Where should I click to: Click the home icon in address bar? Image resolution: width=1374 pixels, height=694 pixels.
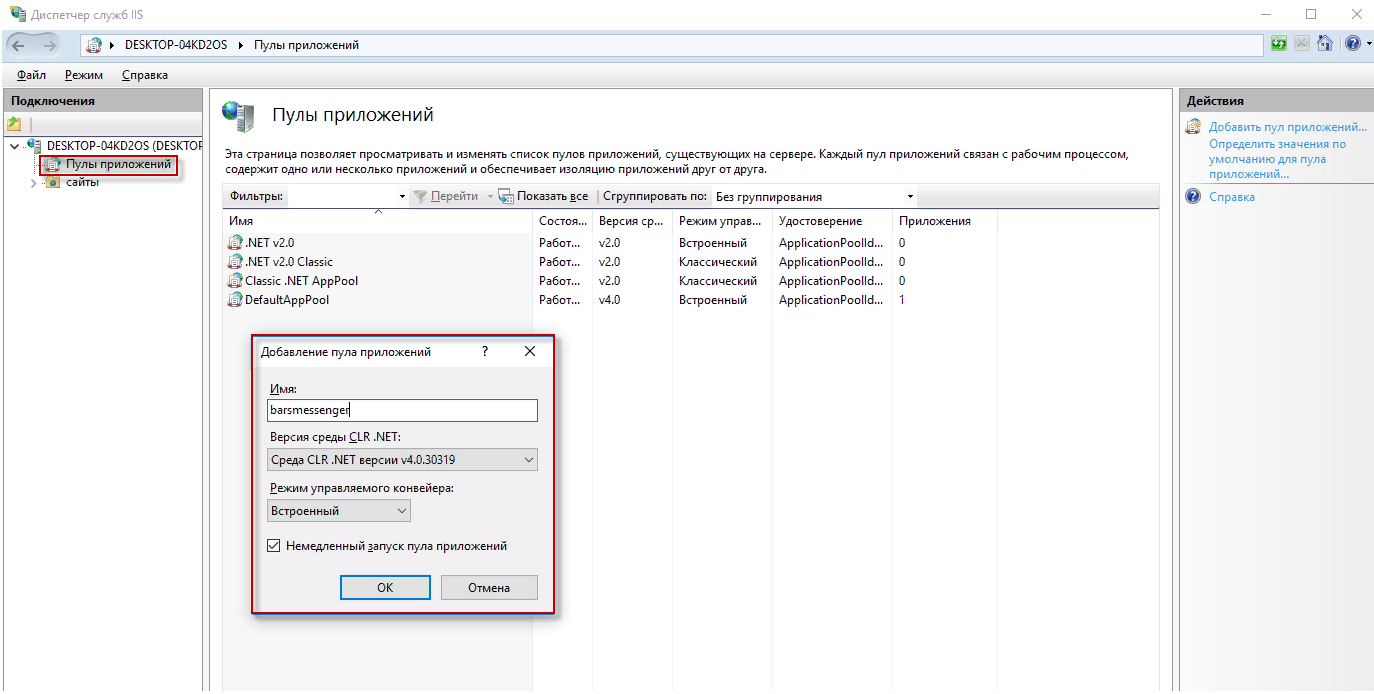pyautogui.click(x=1325, y=44)
